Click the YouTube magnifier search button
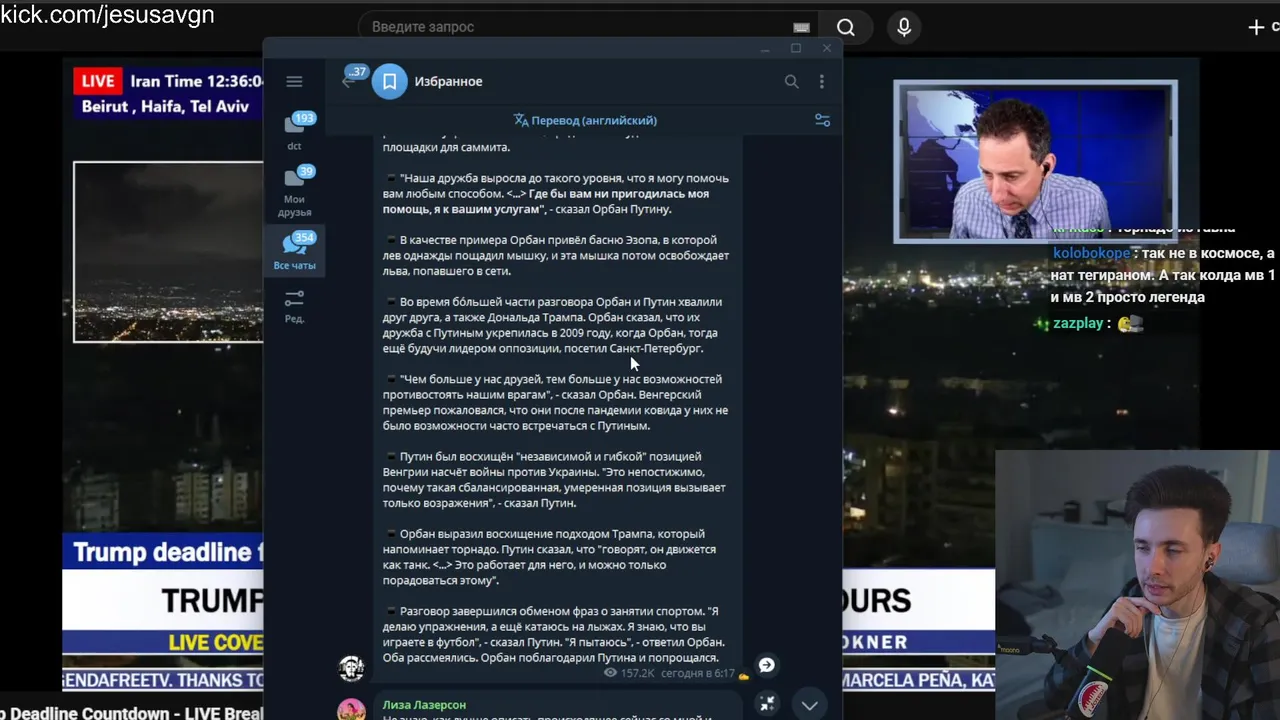The image size is (1280, 720). [x=846, y=27]
